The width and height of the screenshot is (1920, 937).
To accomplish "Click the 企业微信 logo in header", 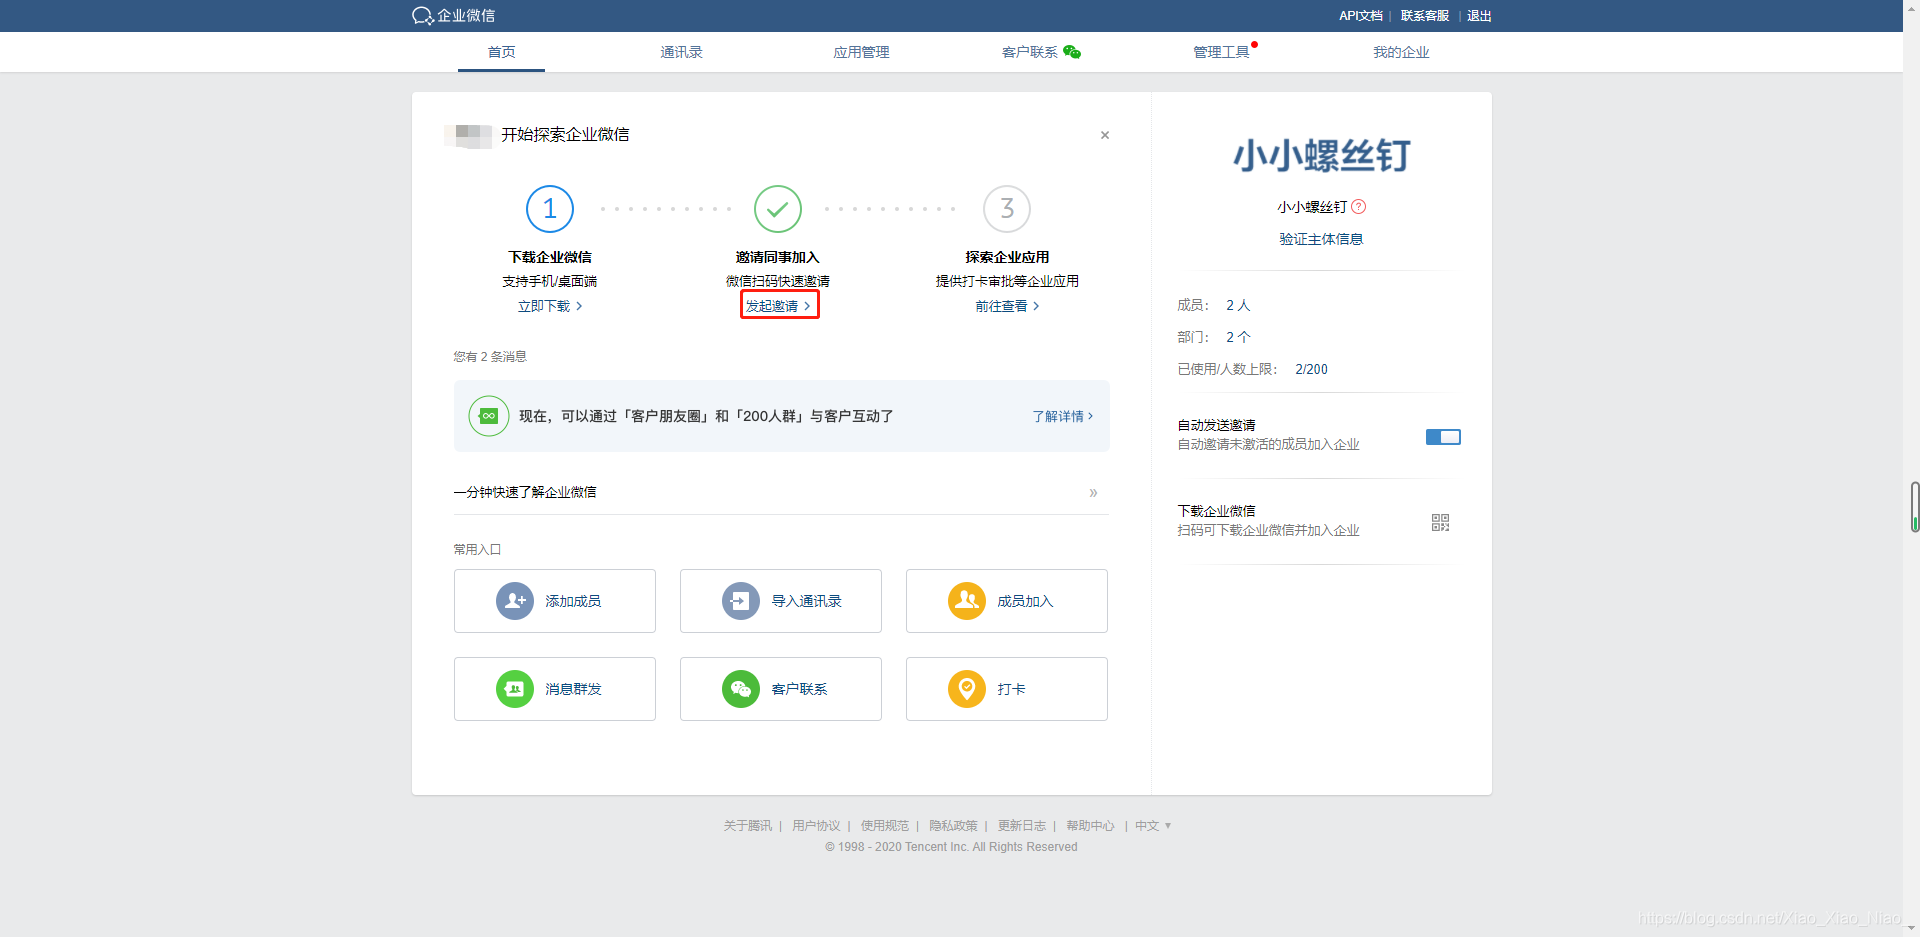I will coord(453,15).
